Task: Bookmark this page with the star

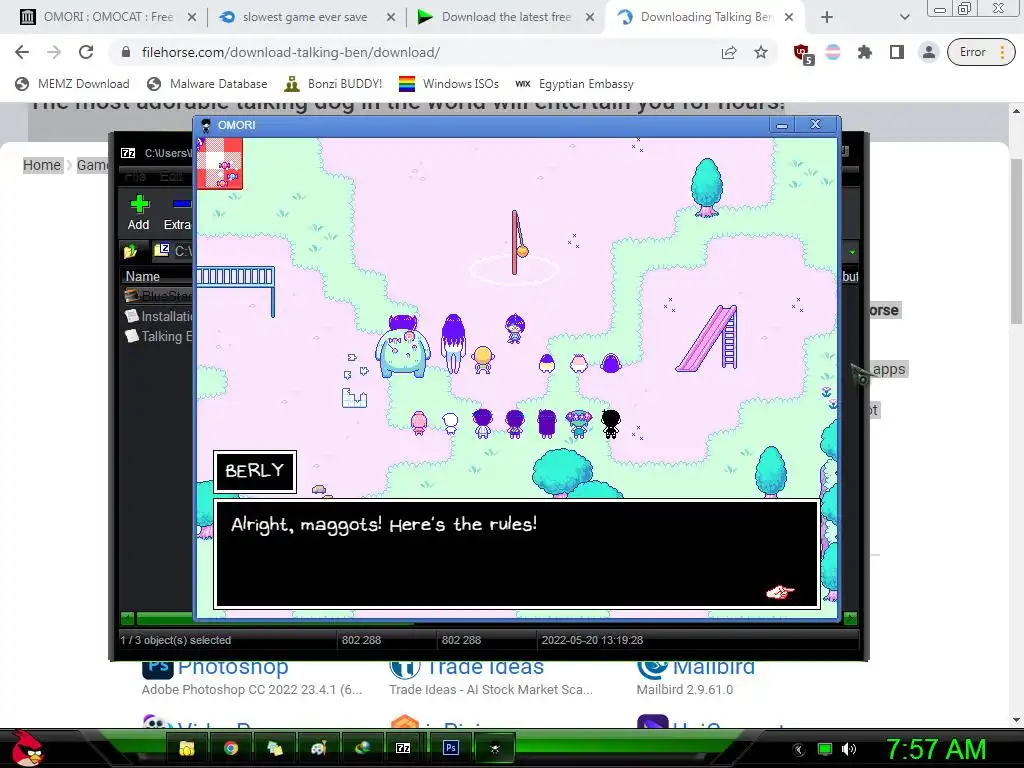Action: point(761,52)
